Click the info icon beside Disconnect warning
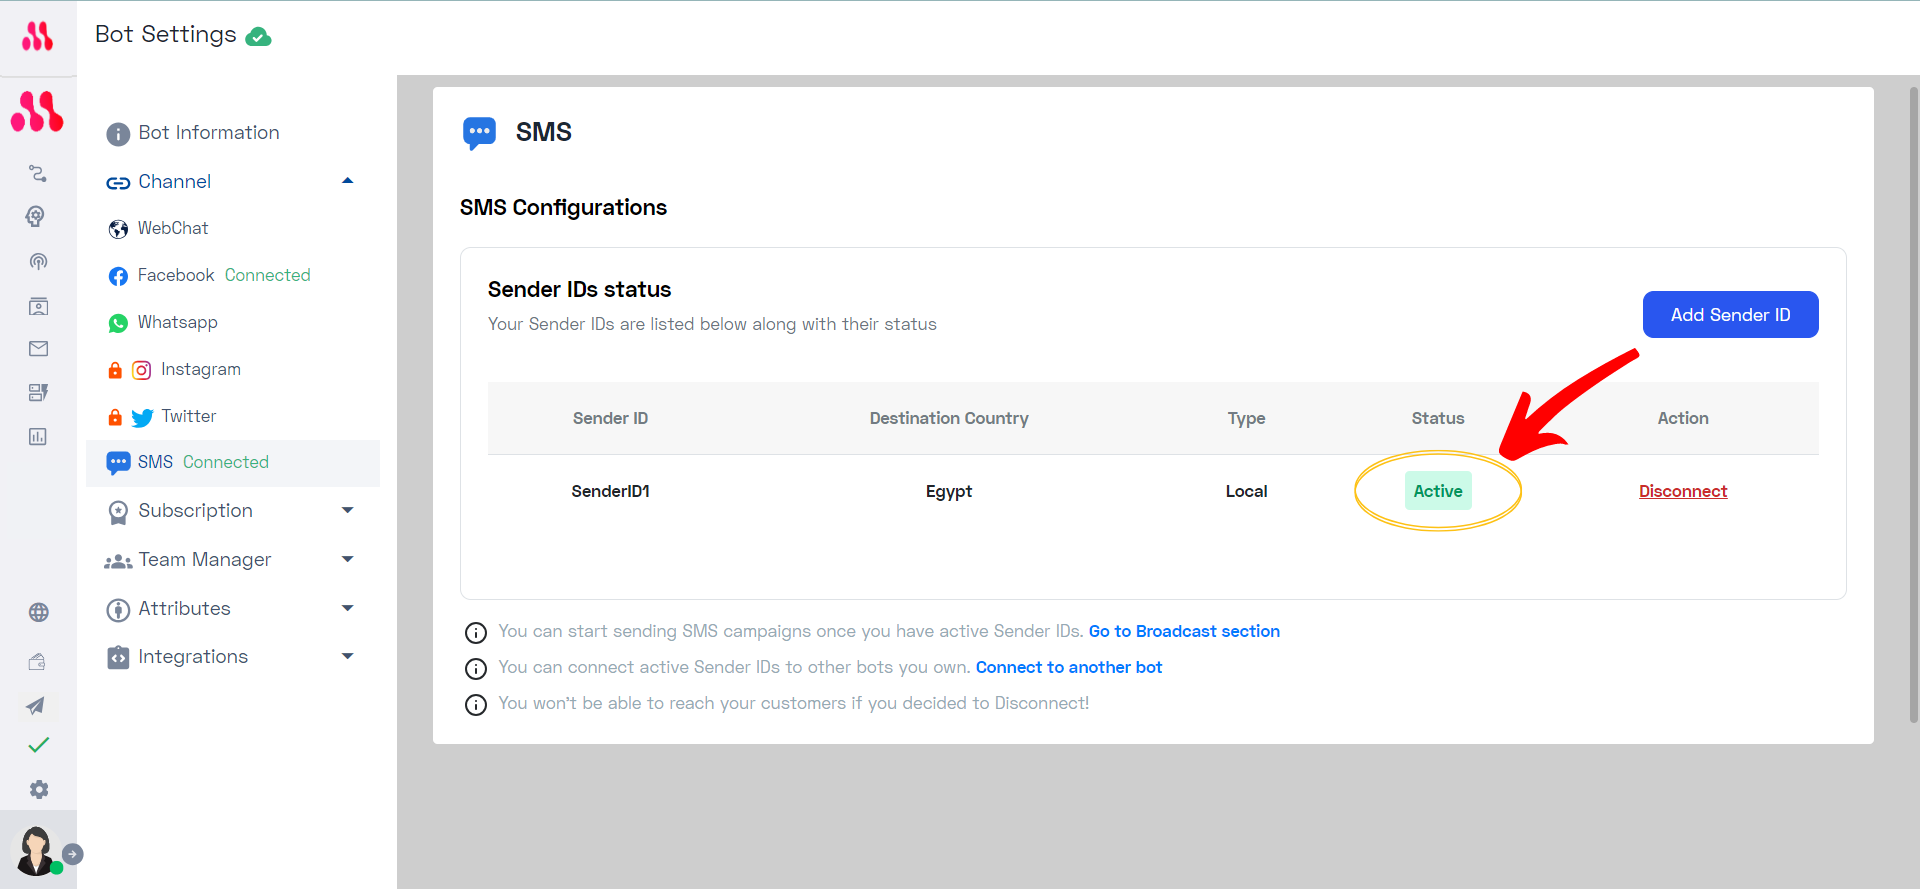The image size is (1920, 889). coord(476,705)
